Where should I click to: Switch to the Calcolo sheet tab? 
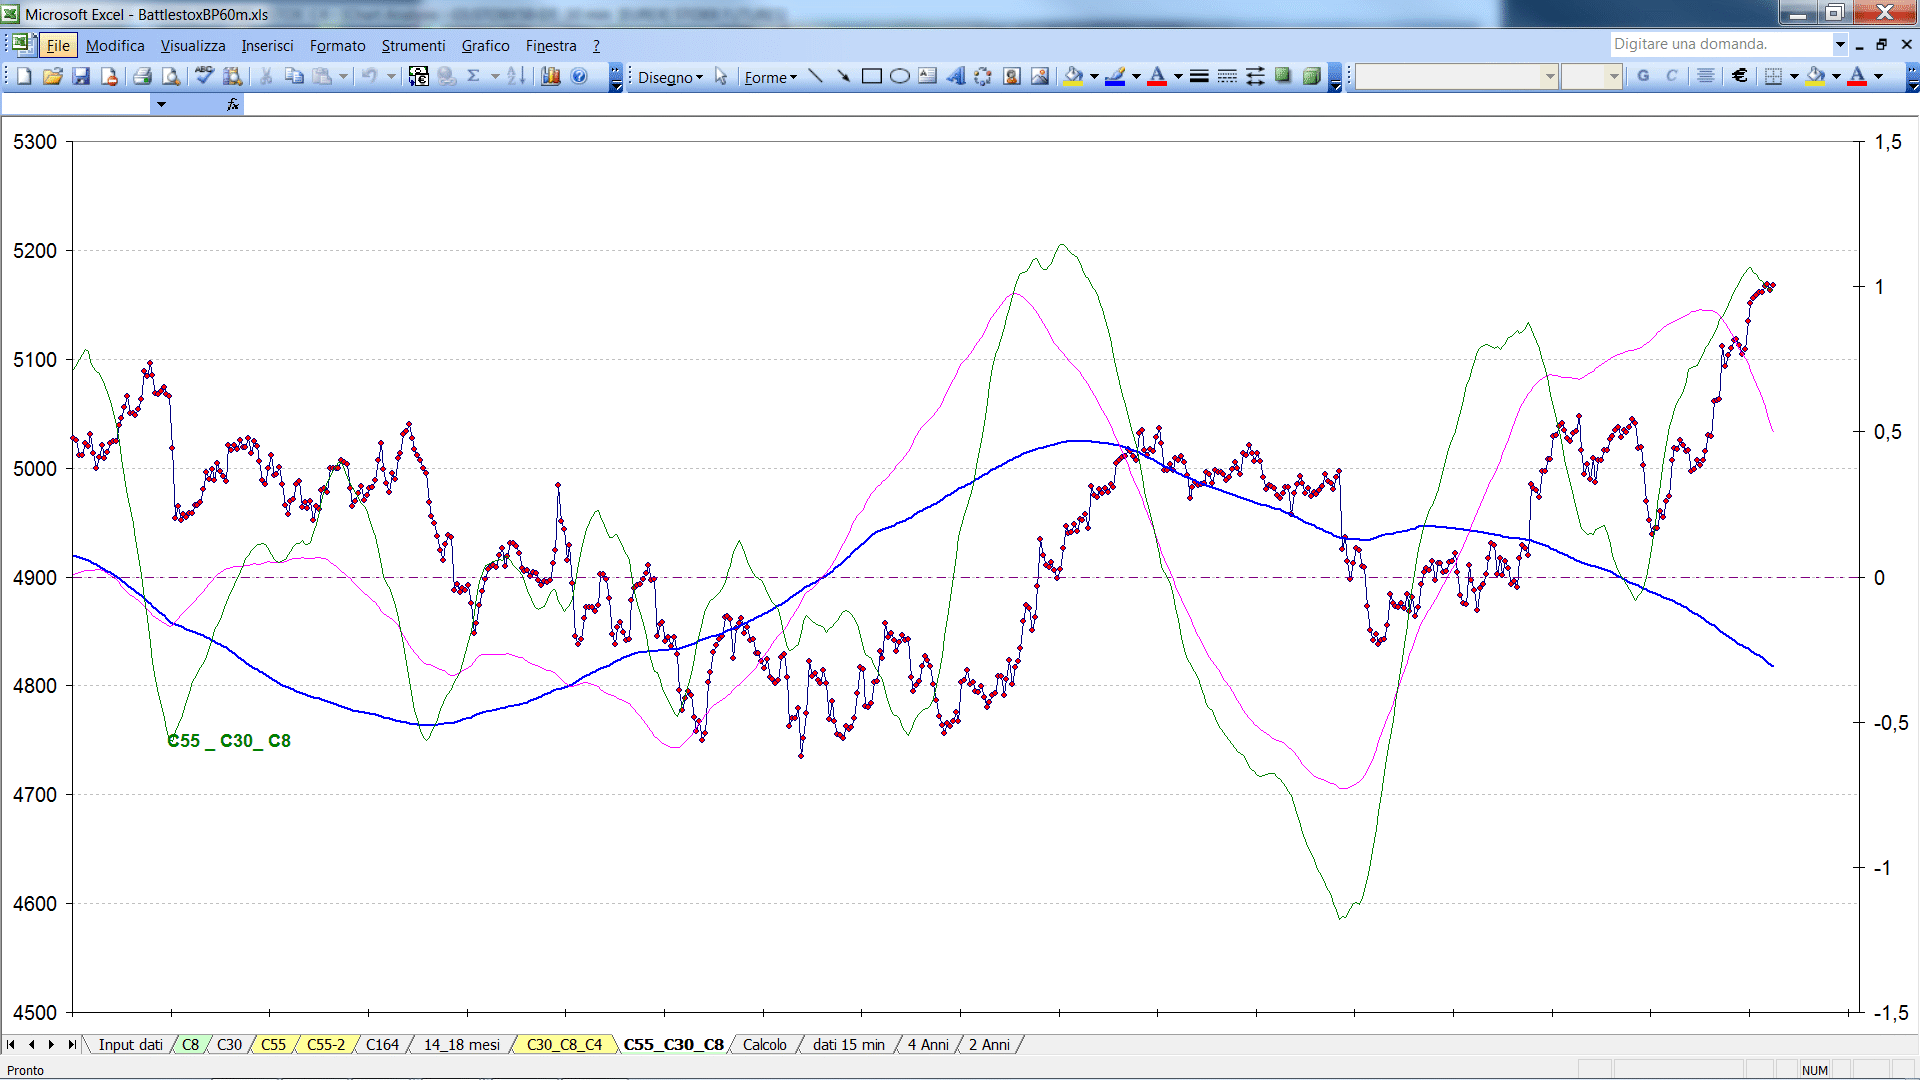764,1045
